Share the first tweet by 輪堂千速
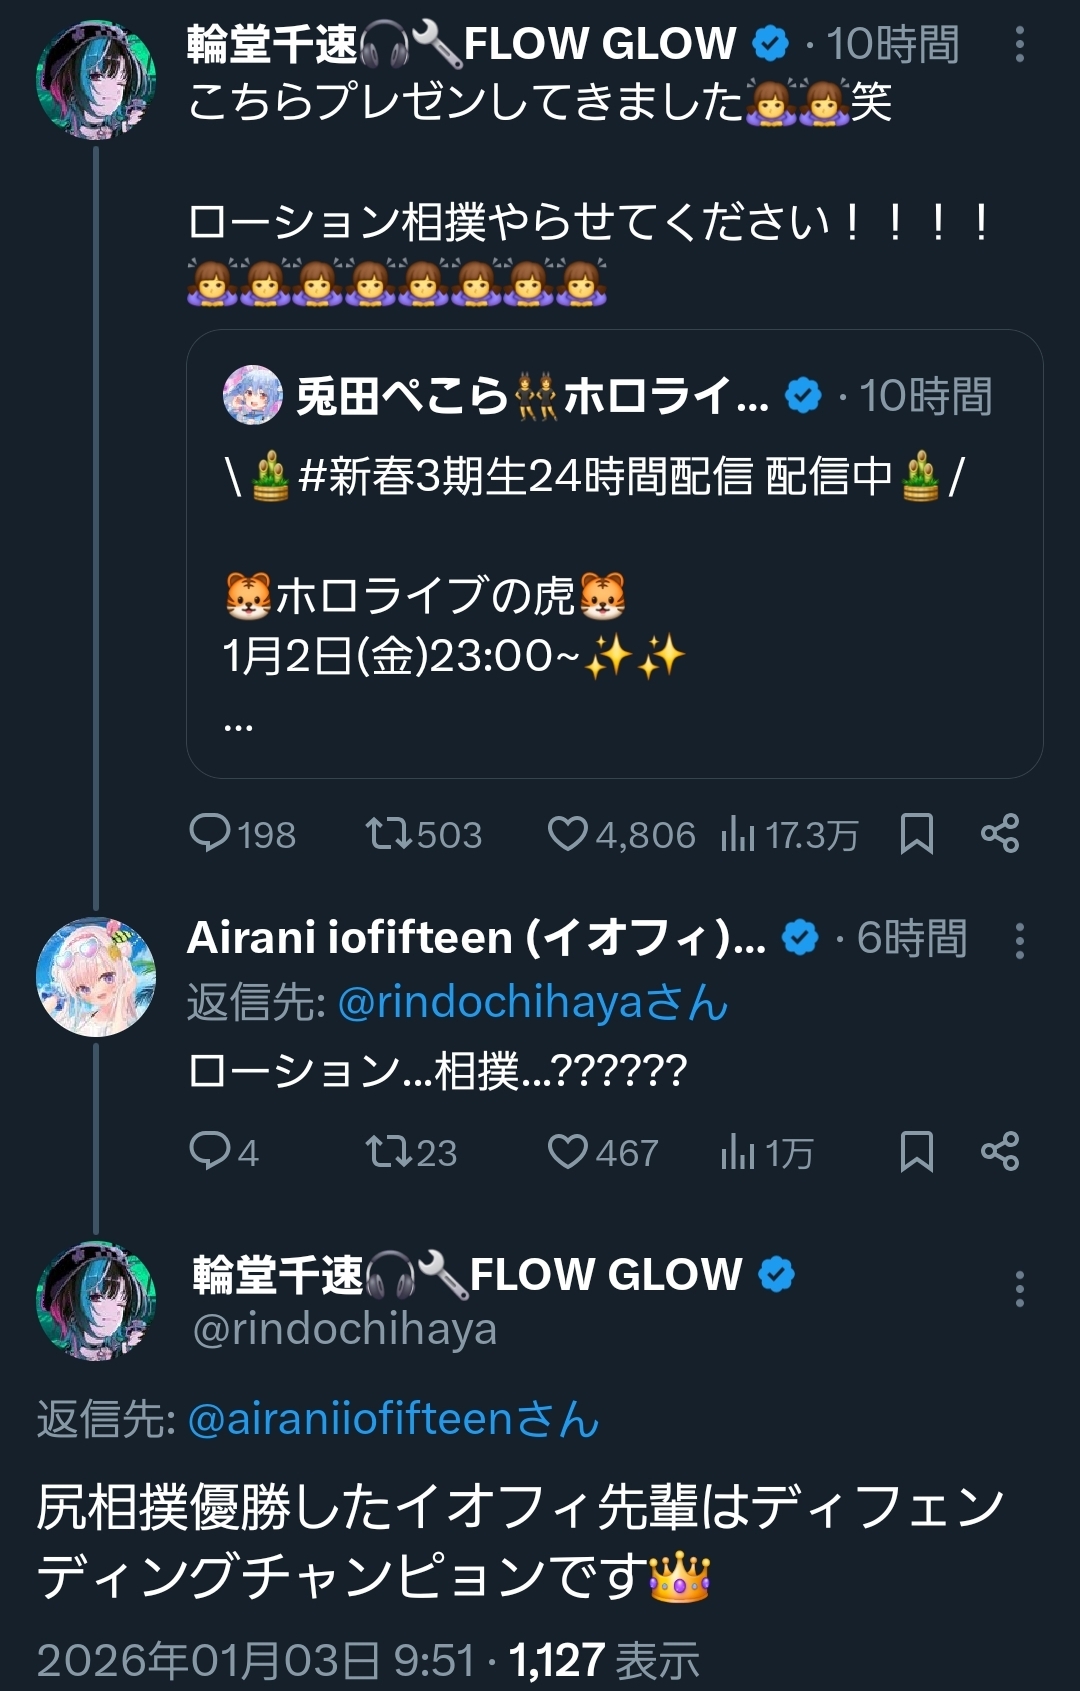The image size is (1080, 1691). click(x=1000, y=833)
